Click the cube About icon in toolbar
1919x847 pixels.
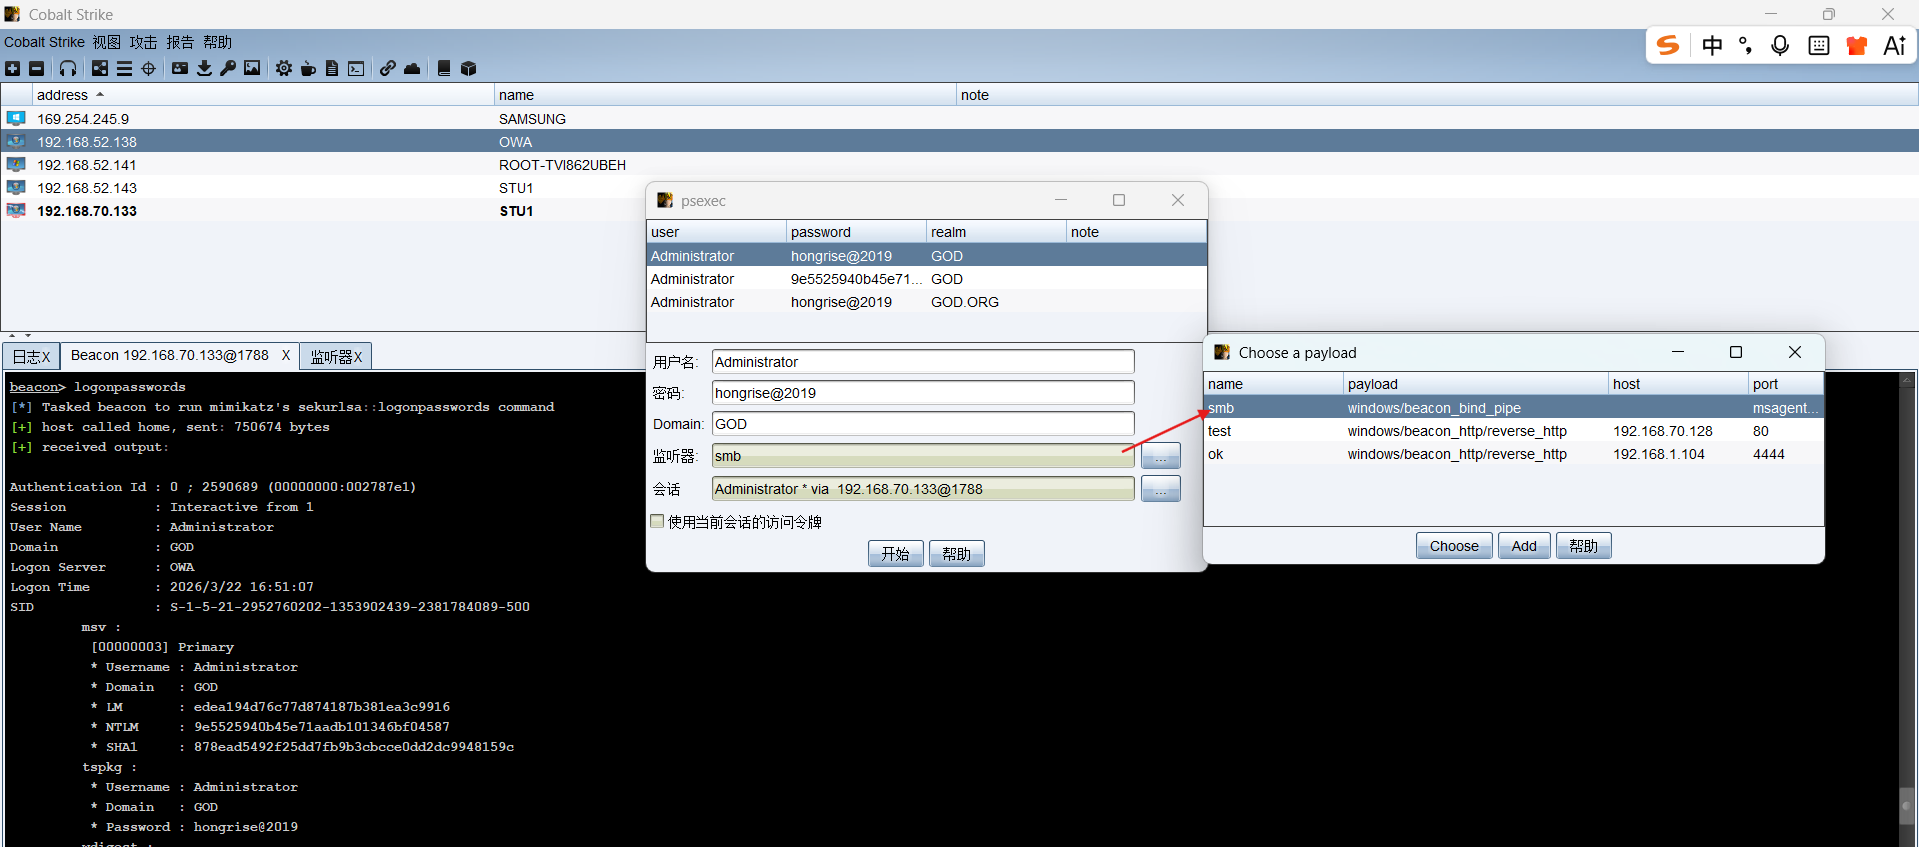tap(468, 68)
